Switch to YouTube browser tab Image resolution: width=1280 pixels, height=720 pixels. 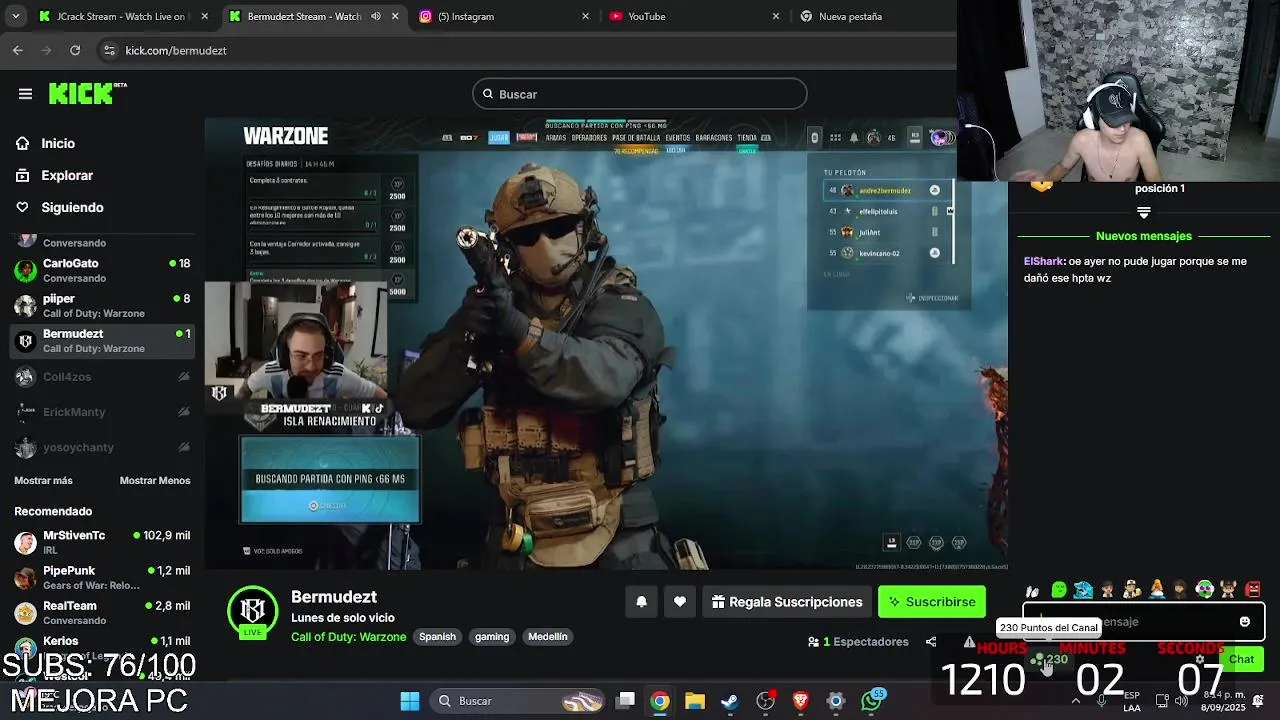point(694,16)
